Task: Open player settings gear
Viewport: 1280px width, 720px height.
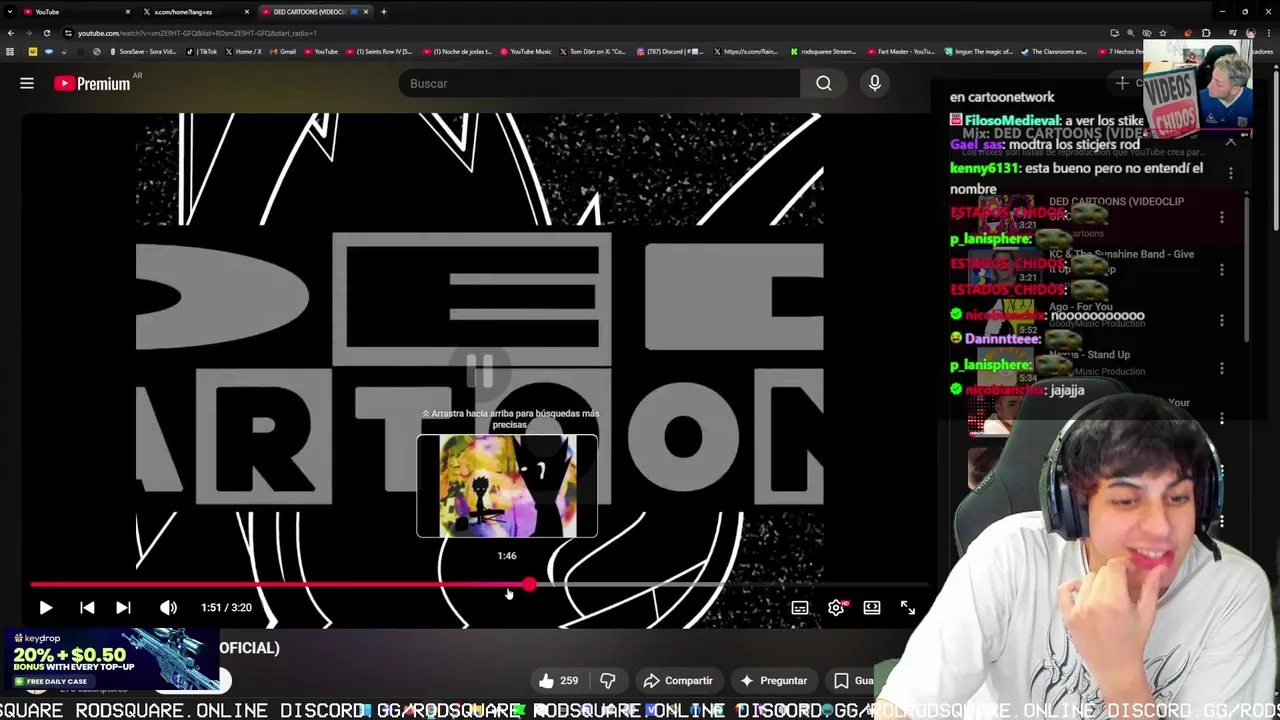Action: pos(836,607)
